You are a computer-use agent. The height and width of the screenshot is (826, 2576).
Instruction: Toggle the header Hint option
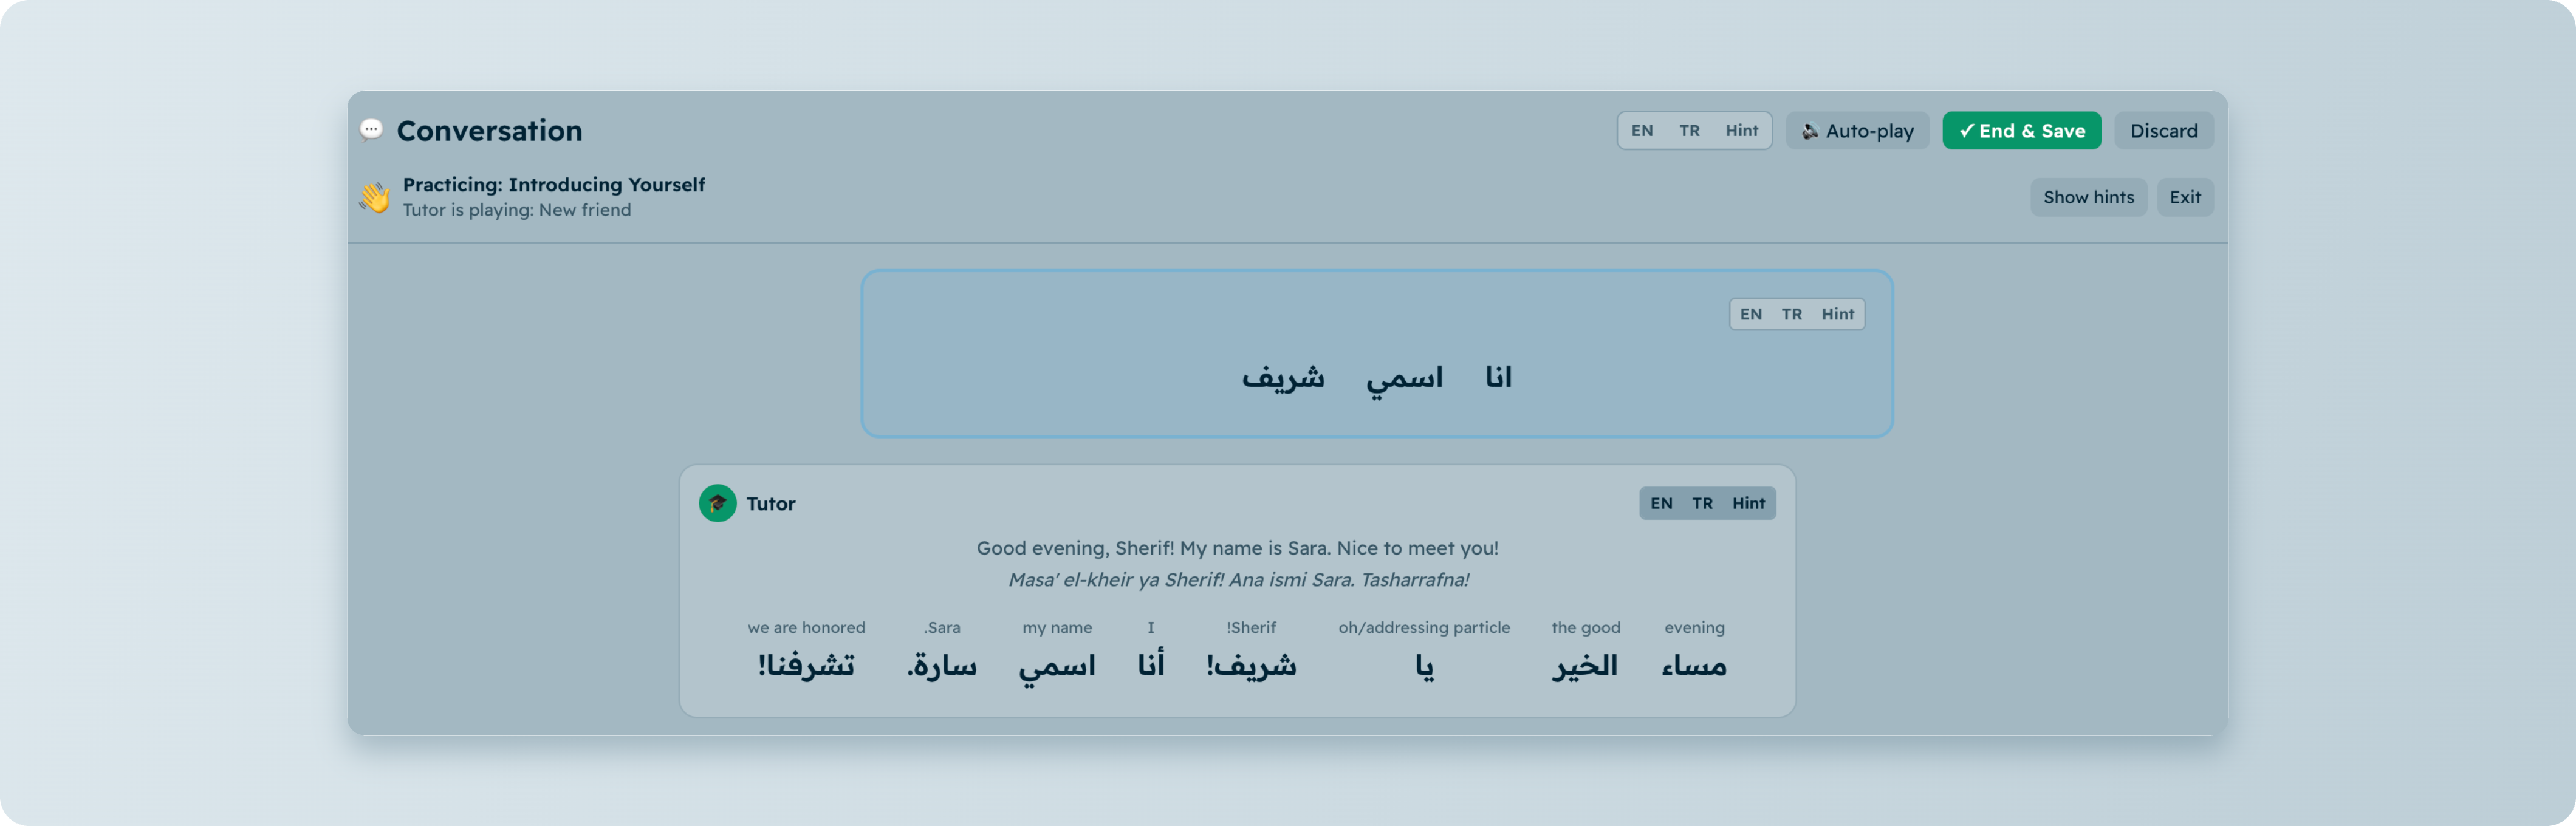click(1741, 131)
